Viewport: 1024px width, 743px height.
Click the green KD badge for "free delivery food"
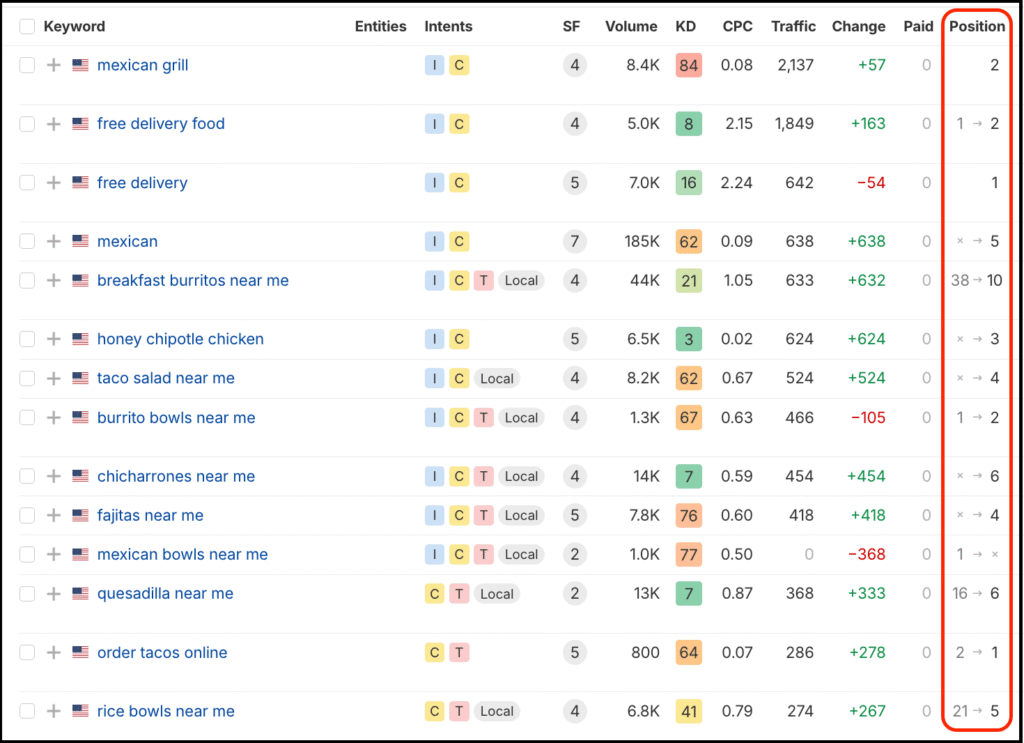pos(687,124)
